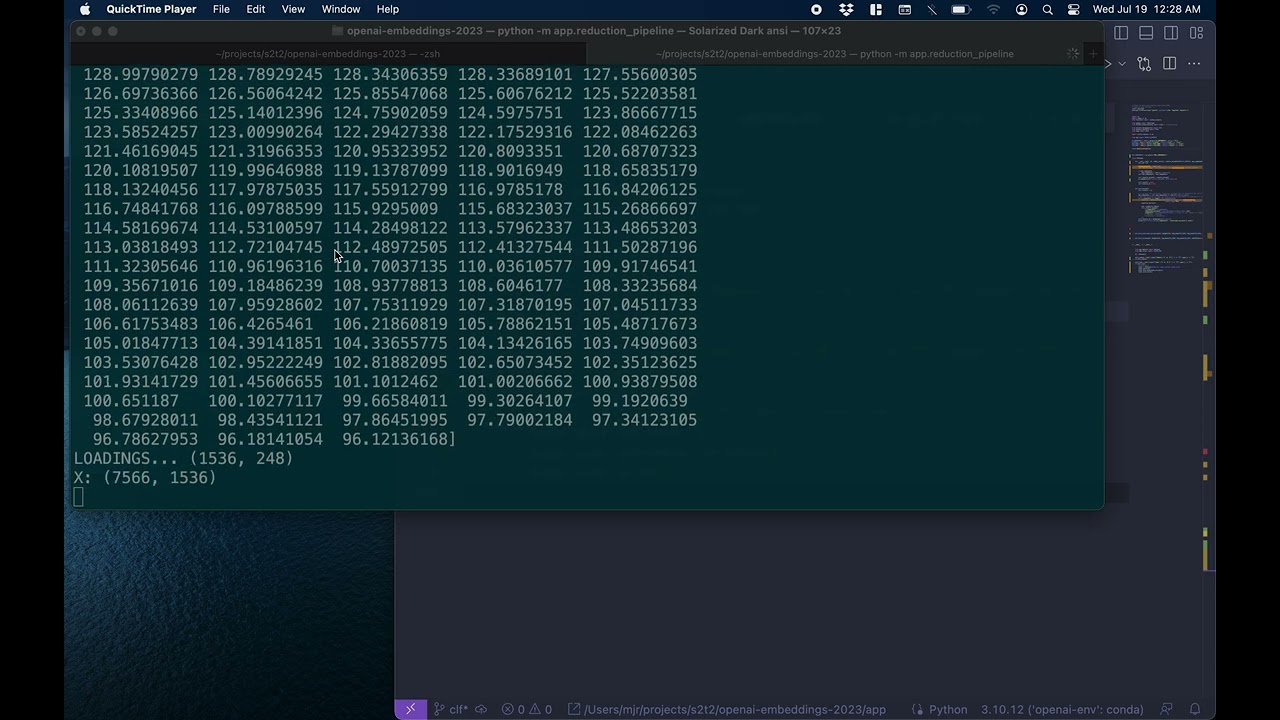The height and width of the screenshot is (720, 1280).
Task: Click the value 97.34123105 in terminal
Action: click(645, 420)
